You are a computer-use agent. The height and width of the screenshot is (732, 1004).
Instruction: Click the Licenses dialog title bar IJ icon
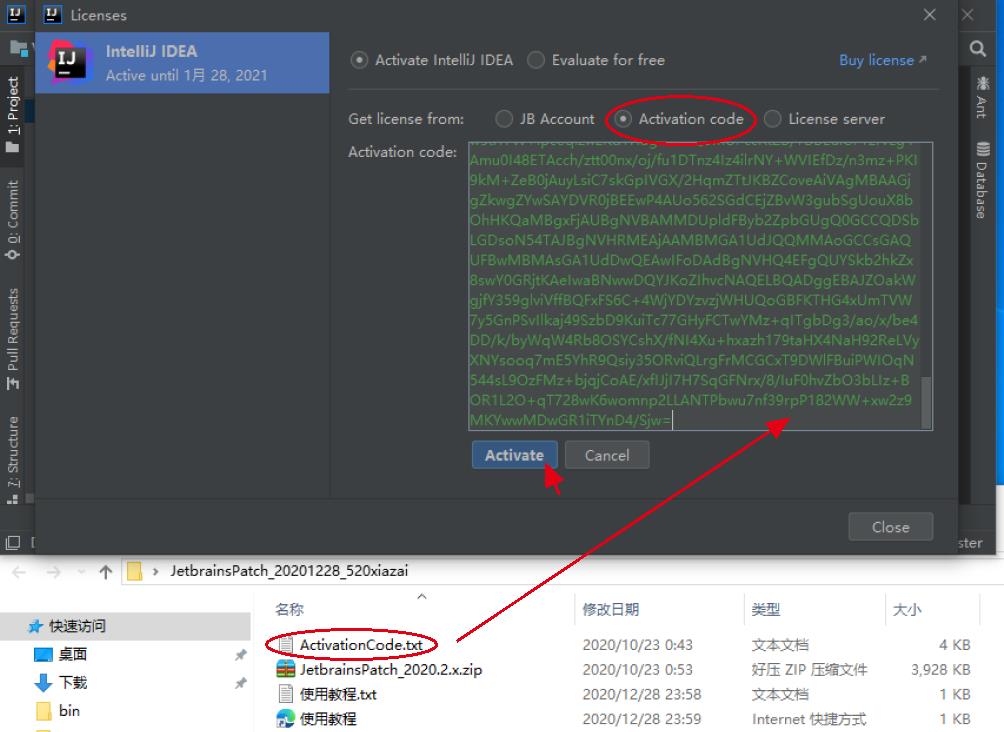53,14
